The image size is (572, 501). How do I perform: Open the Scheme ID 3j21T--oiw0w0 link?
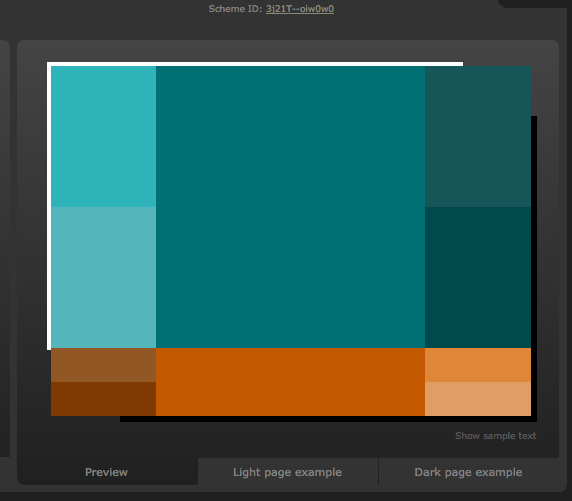coord(300,9)
